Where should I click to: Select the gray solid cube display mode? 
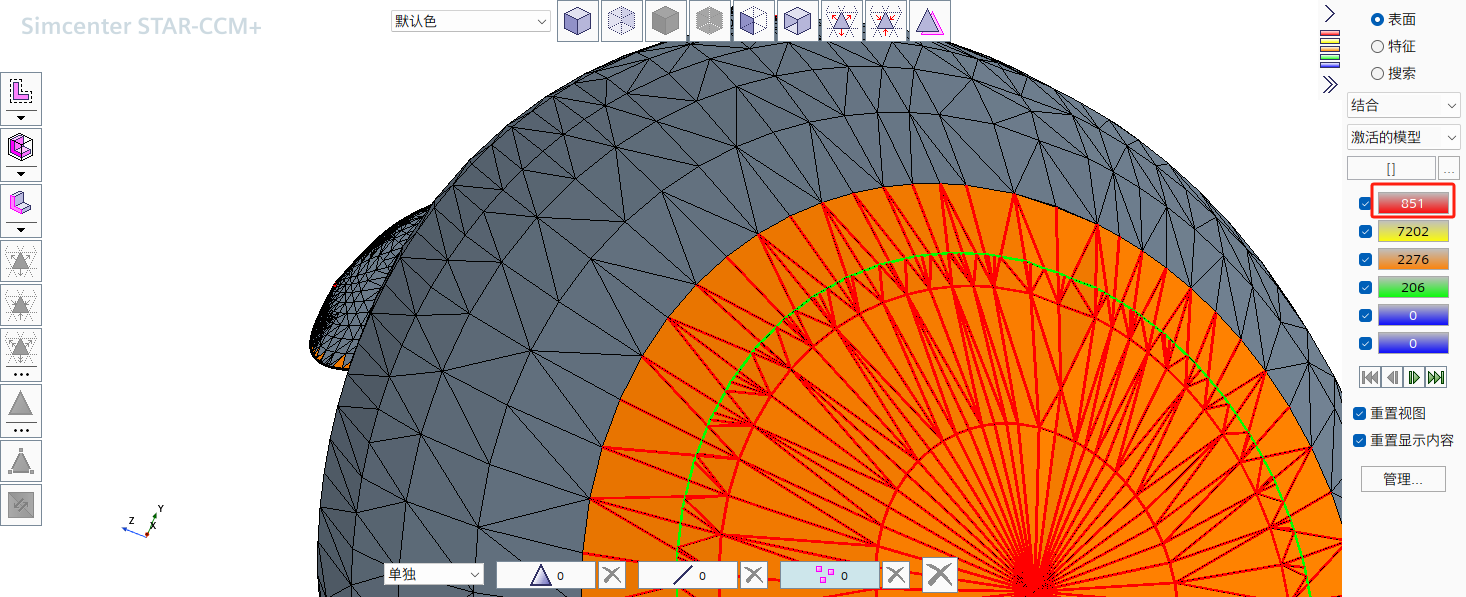point(666,21)
